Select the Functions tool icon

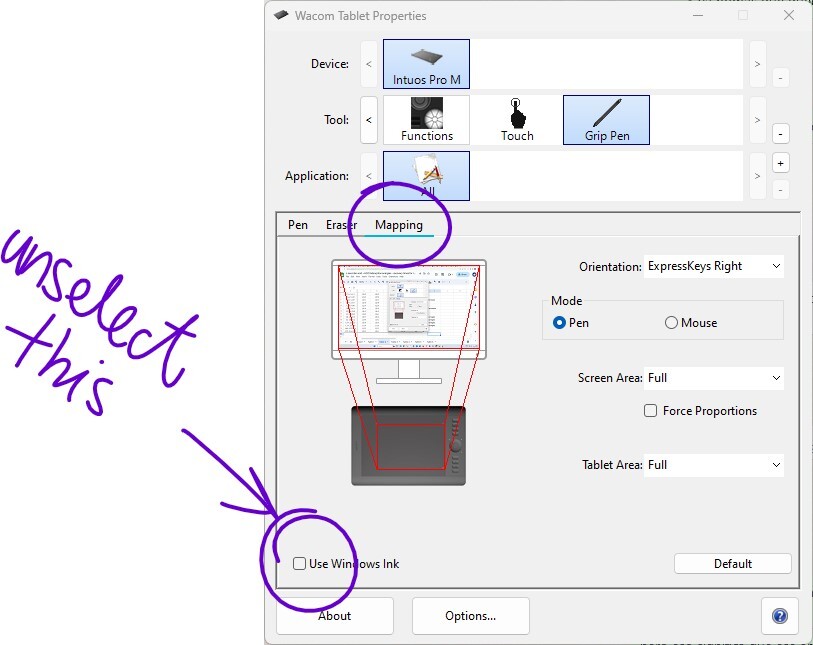tap(426, 120)
